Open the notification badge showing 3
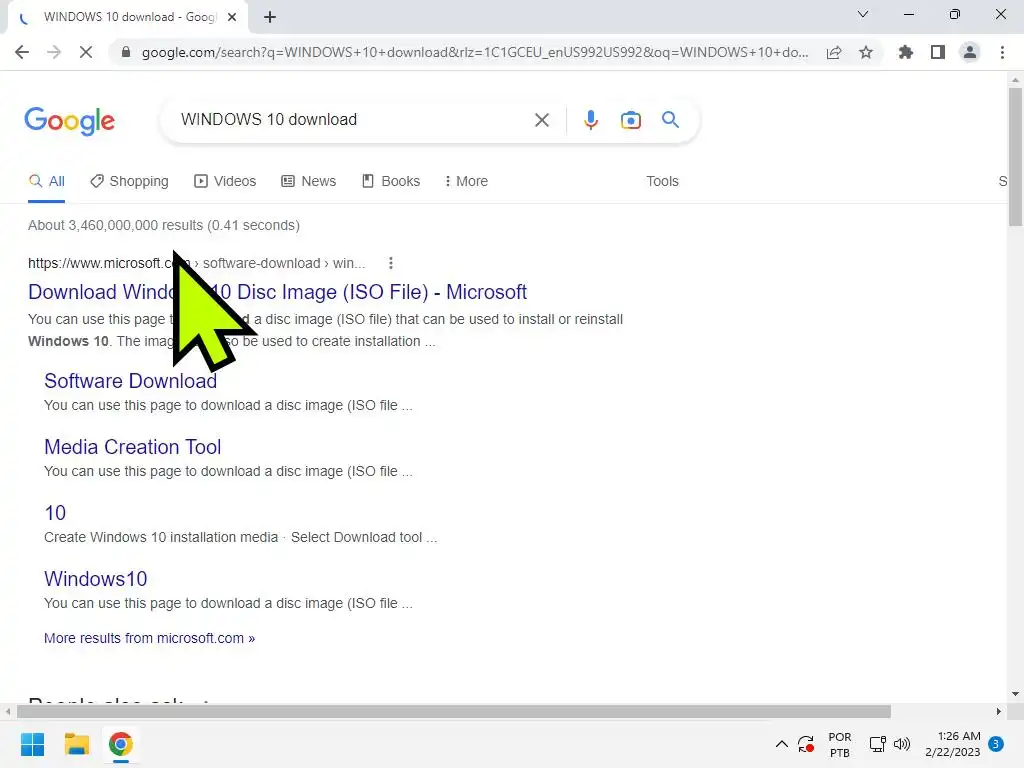Screen dimensions: 1024x768 pyautogui.click(x=996, y=744)
